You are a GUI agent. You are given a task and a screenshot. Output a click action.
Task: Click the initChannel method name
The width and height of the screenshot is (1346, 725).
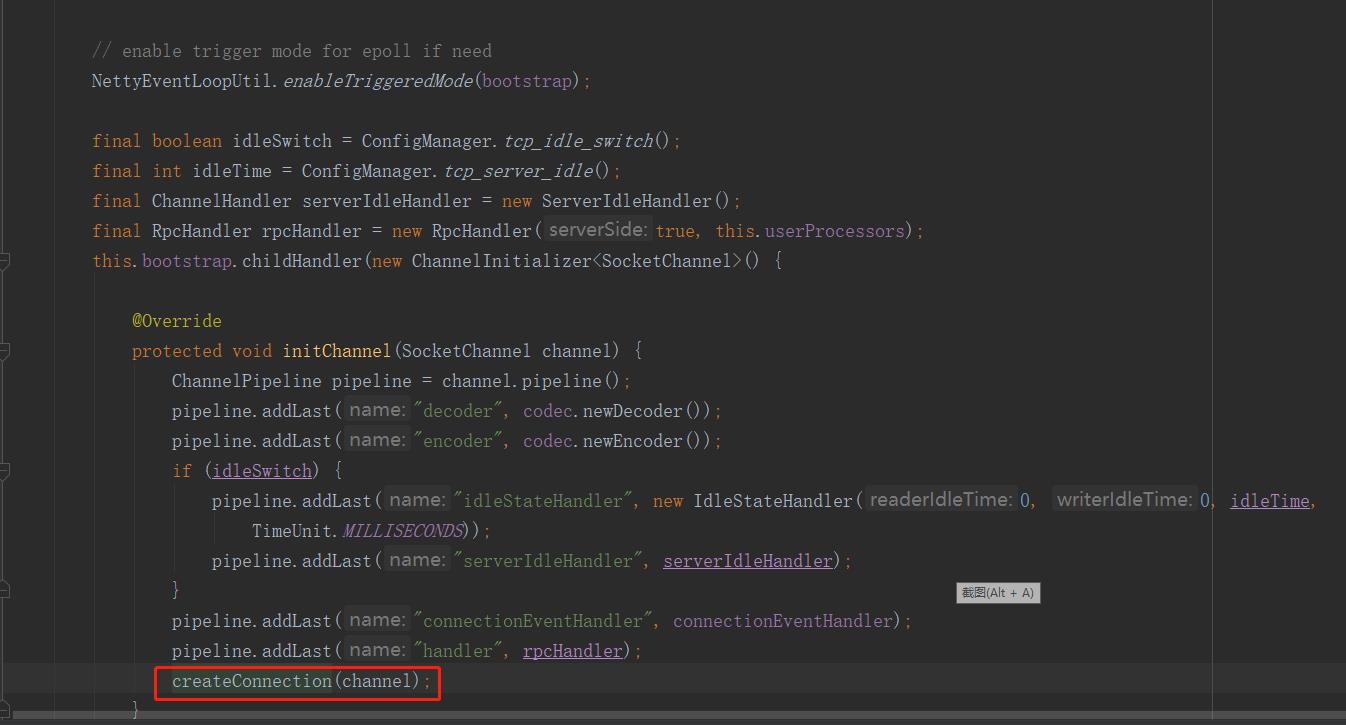337,351
